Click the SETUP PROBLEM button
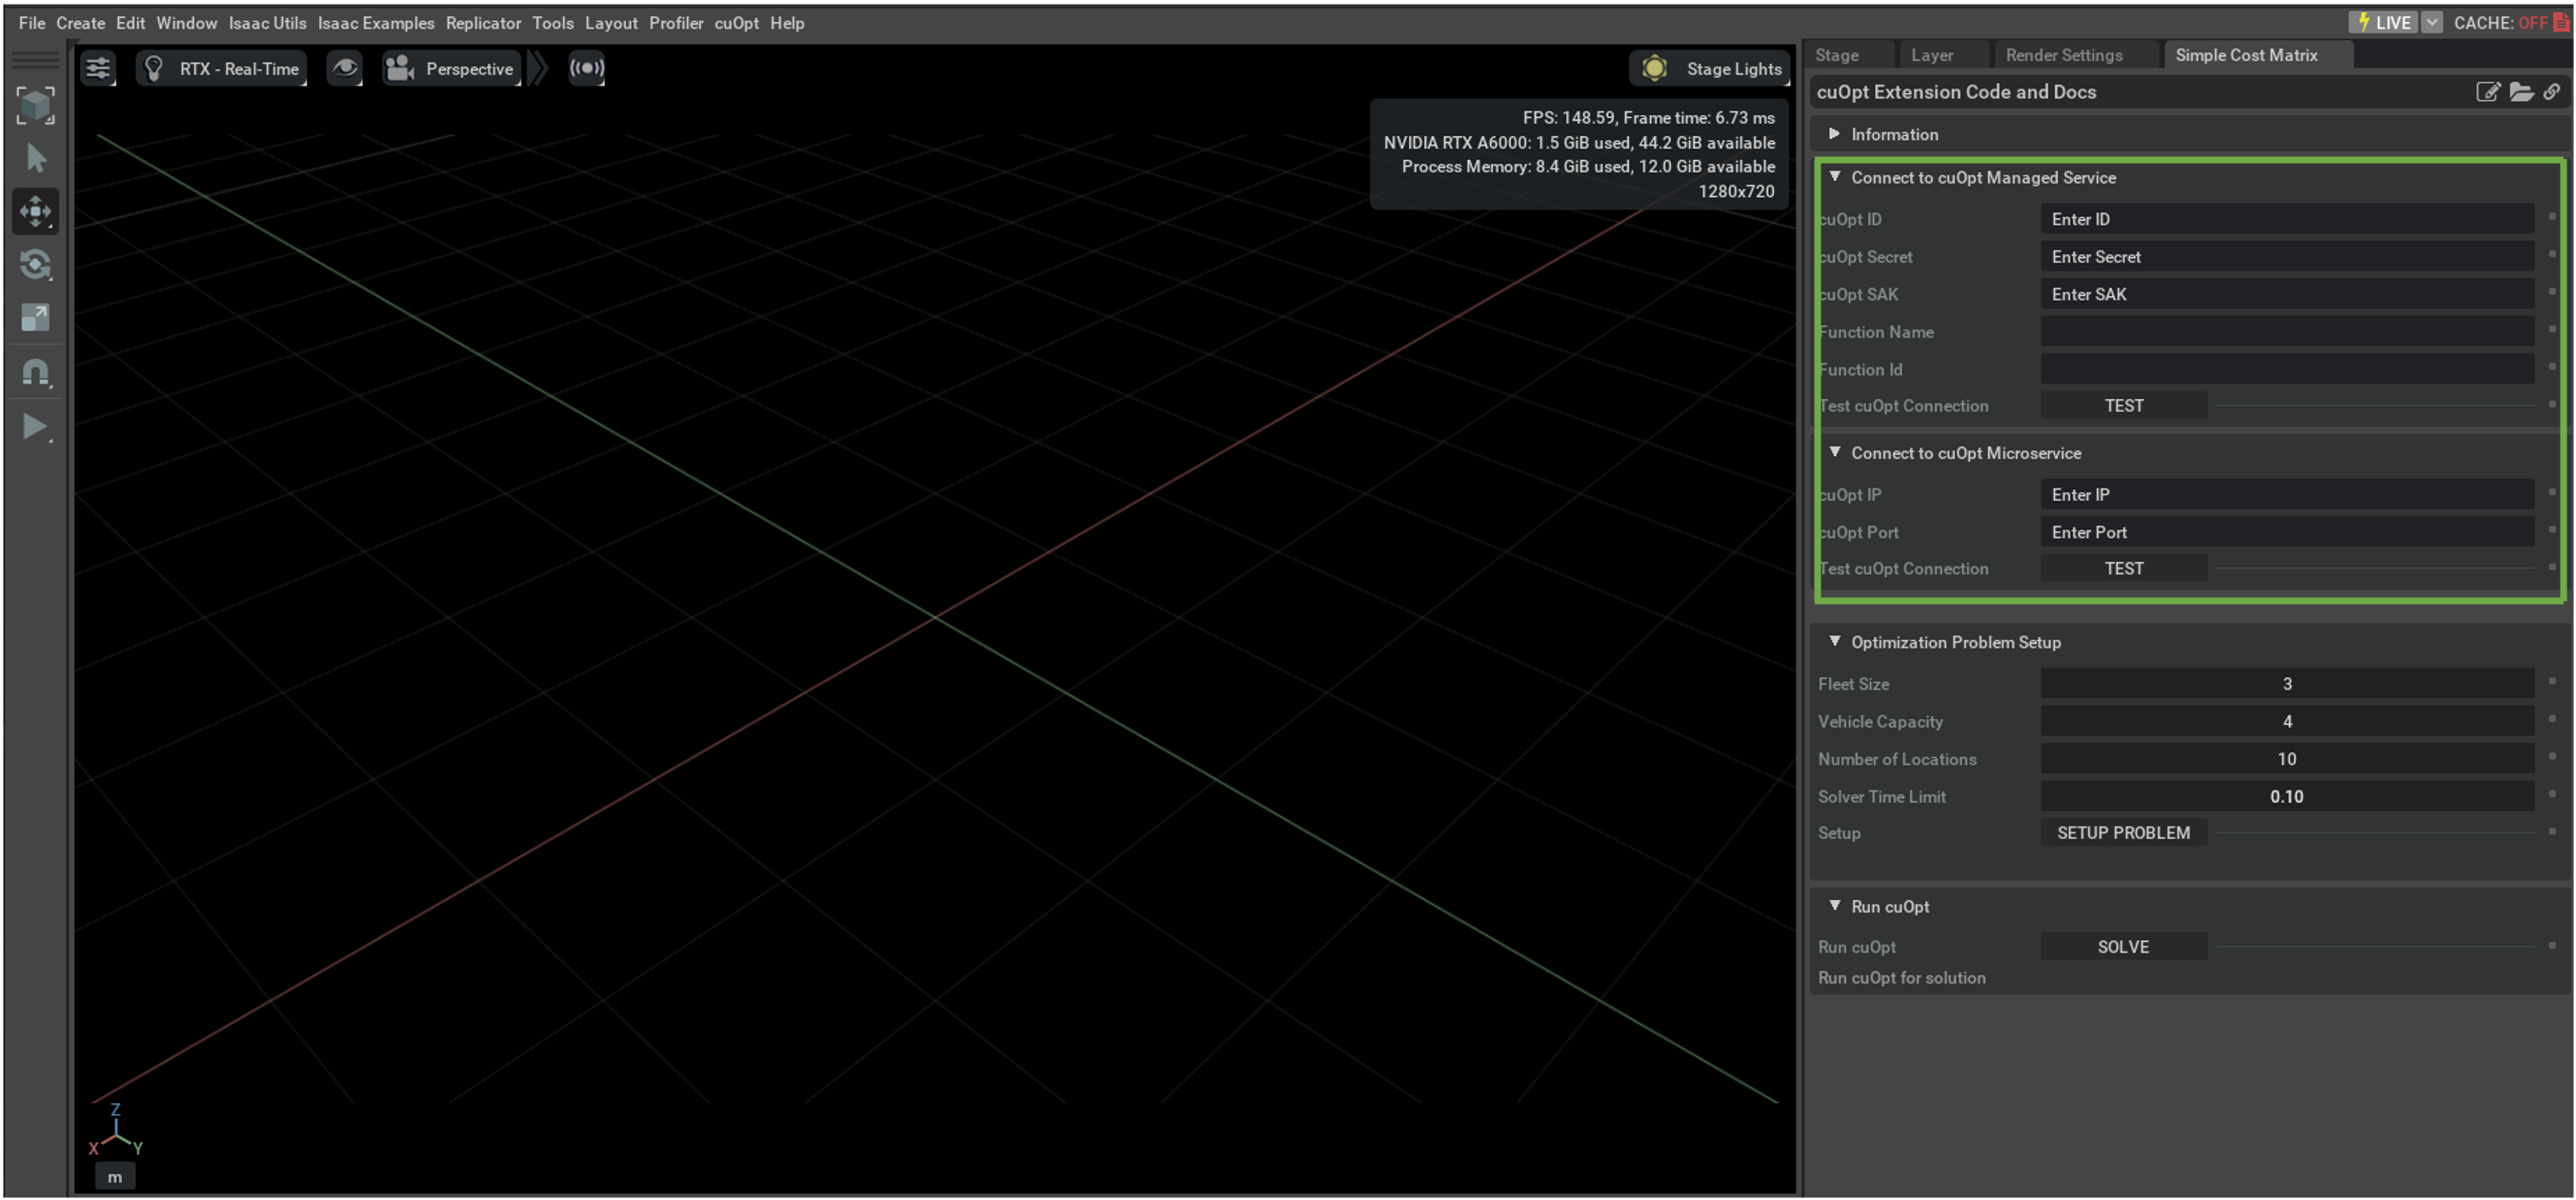Viewport: 2576px width, 1200px height. tap(2124, 832)
